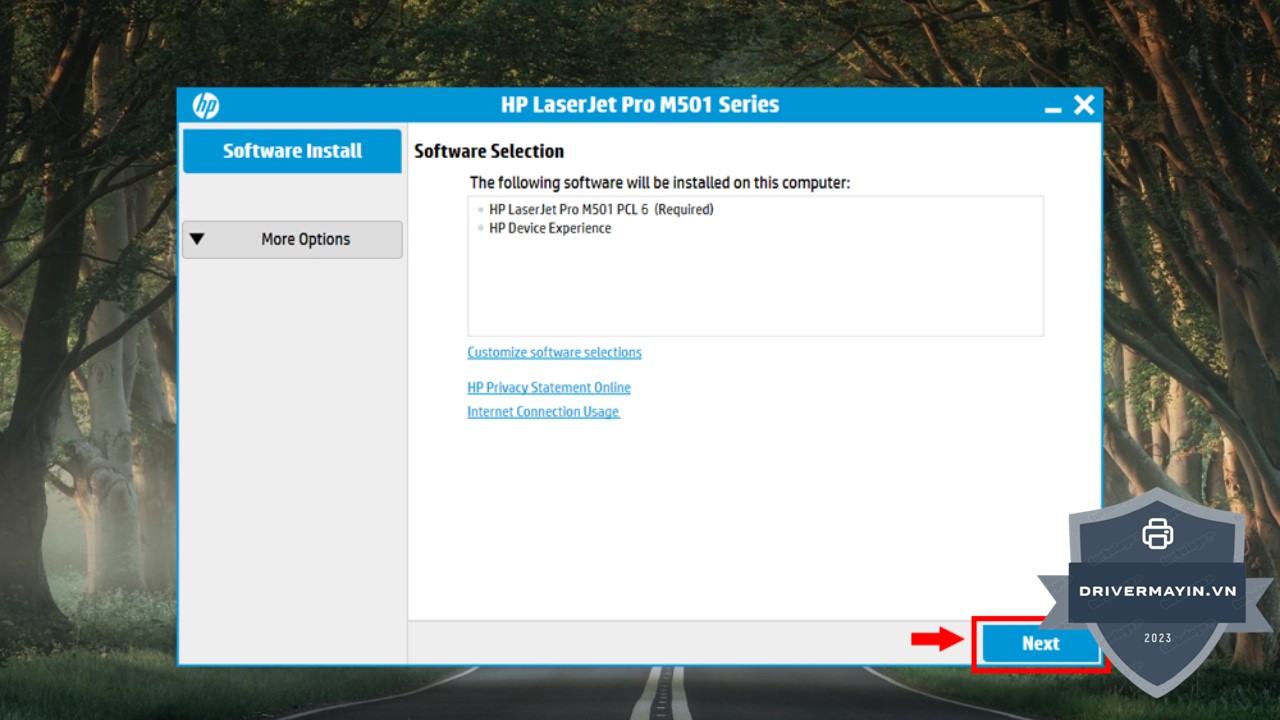
Task: Click the window title HP LaserJet Pro M501 Series
Action: [639, 105]
